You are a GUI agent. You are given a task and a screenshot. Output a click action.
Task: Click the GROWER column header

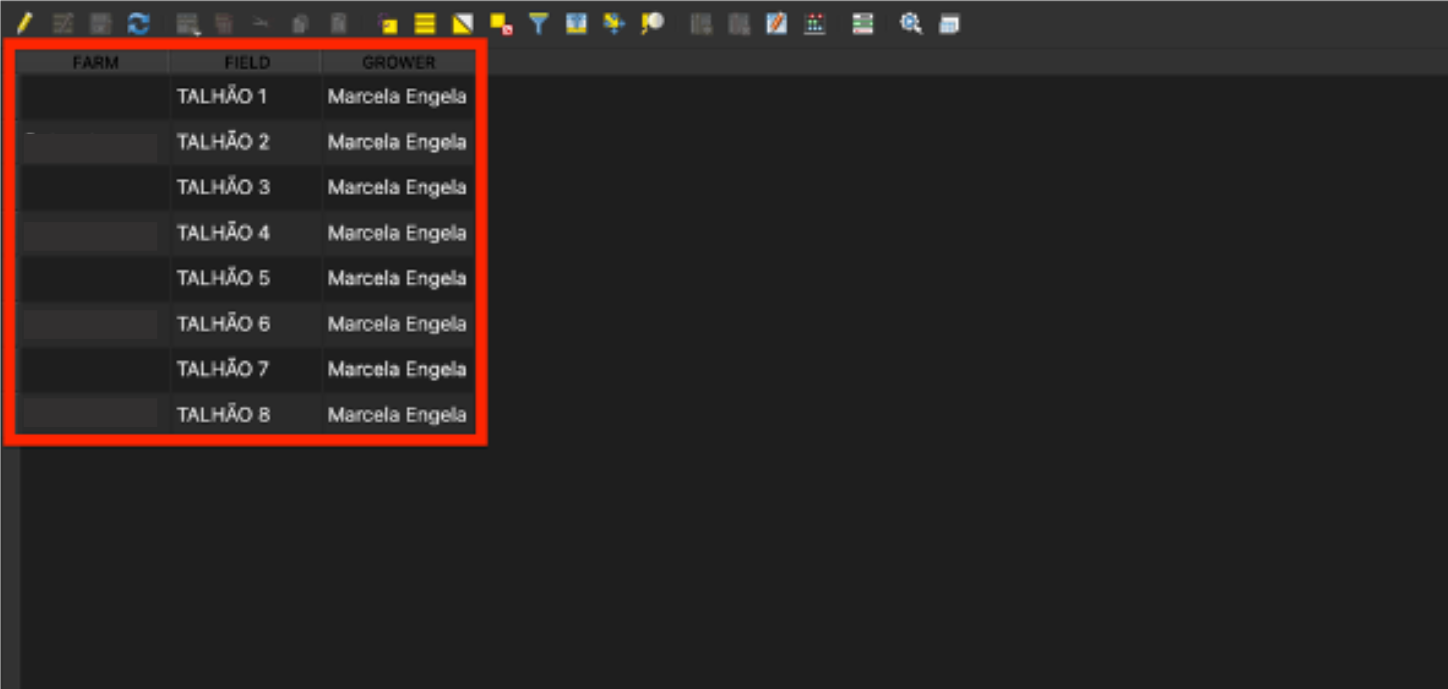click(x=398, y=63)
